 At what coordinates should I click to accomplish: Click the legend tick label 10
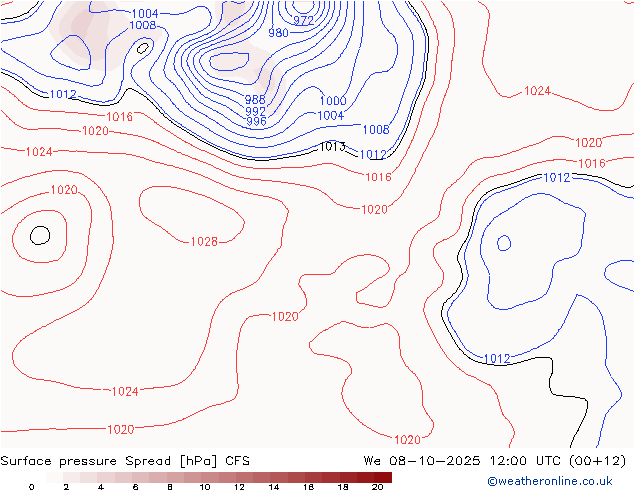(x=205, y=487)
